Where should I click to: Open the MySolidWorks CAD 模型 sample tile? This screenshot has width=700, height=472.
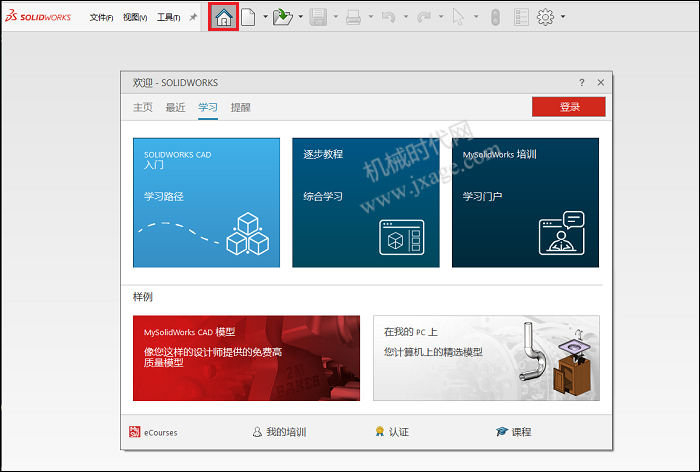pyautogui.click(x=246, y=358)
